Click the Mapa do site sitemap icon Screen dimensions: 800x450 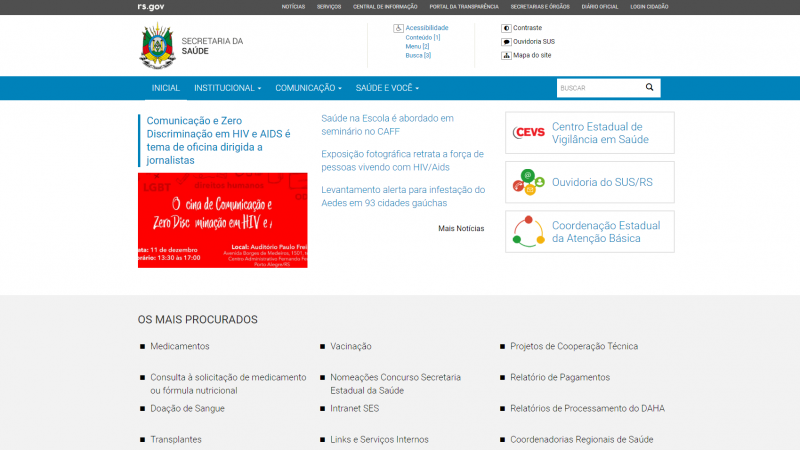click(506, 55)
